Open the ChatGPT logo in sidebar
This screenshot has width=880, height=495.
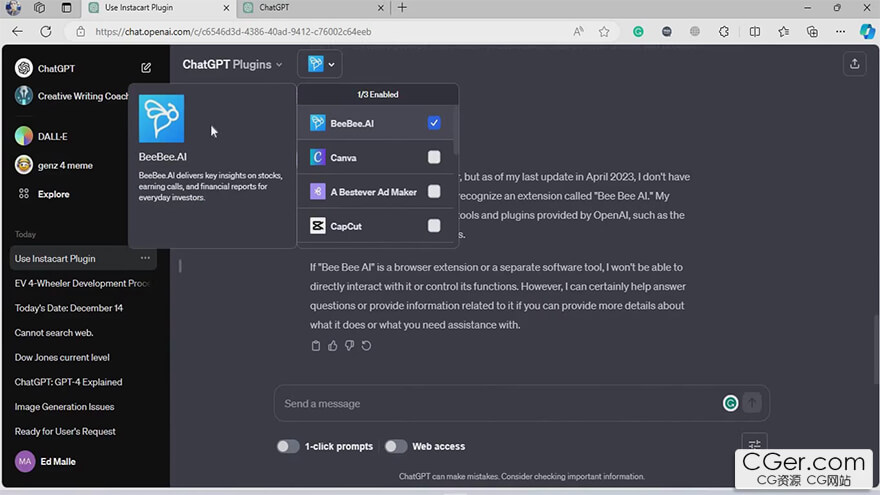pos(24,68)
